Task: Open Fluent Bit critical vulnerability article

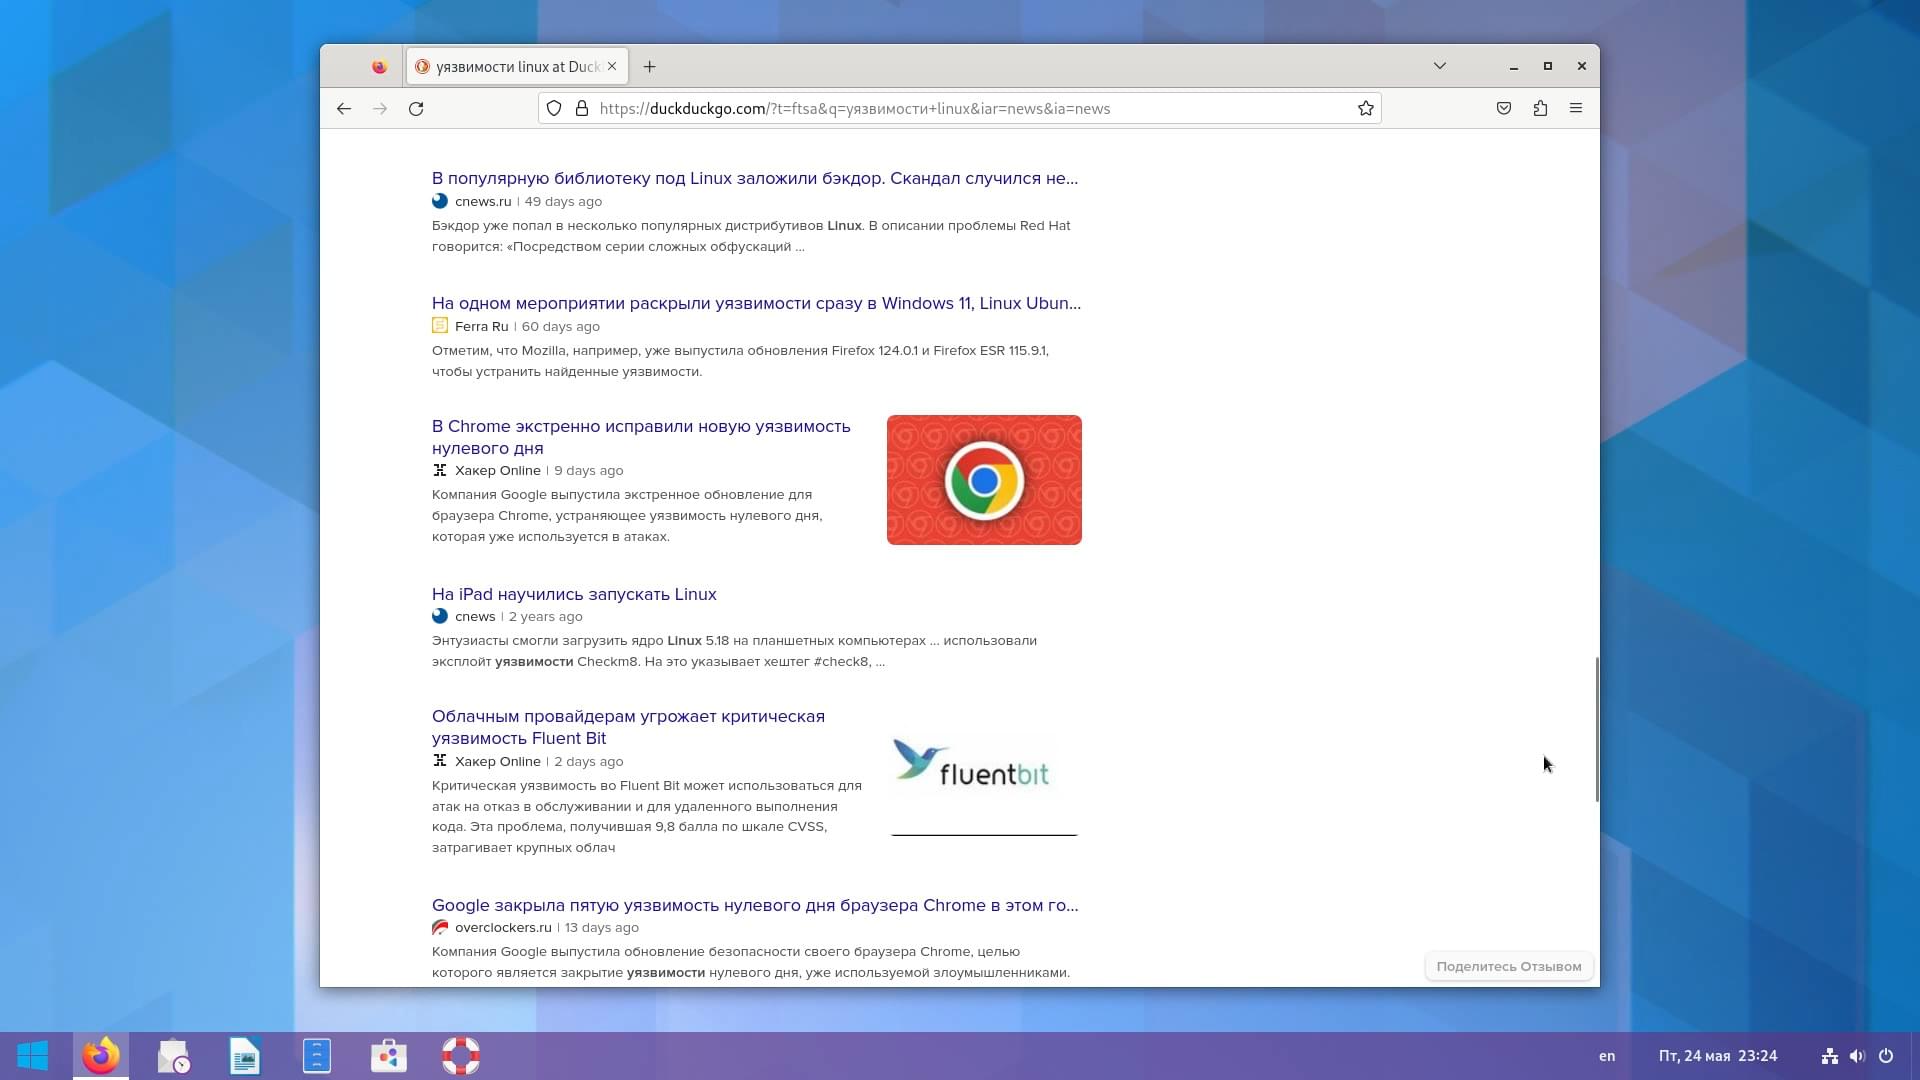Action: (x=628, y=727)
